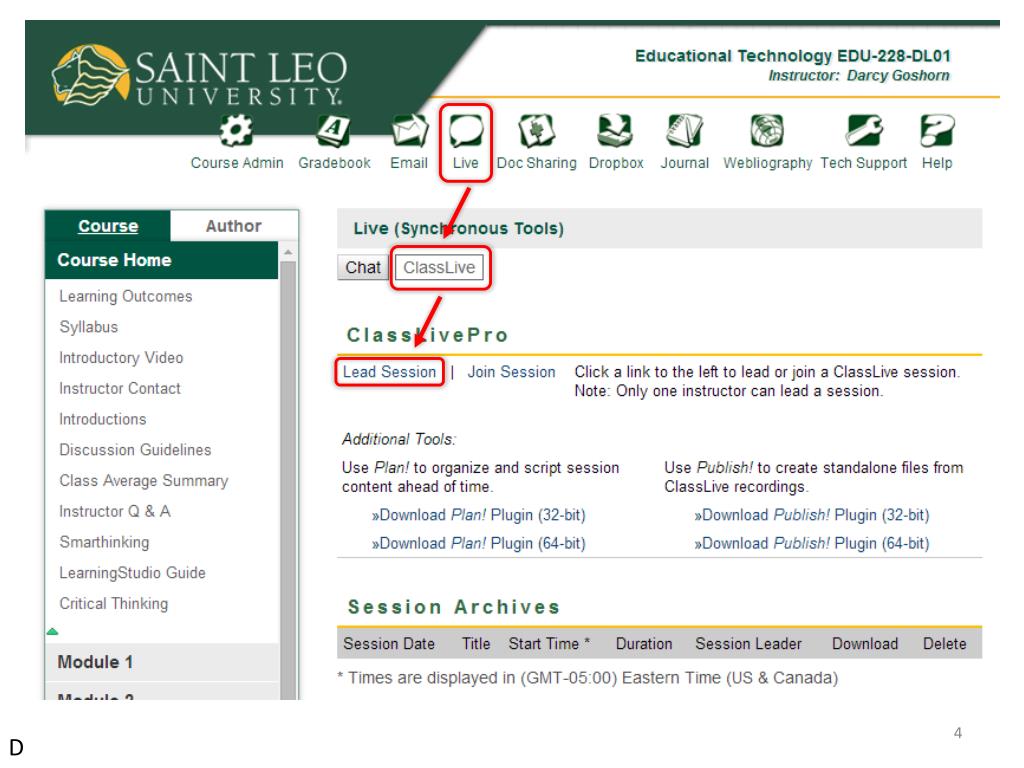The width and height of the screenshot is (1024, 768).
Task: Open the Tech Support wrench icon
Action: tap(863, 131)
